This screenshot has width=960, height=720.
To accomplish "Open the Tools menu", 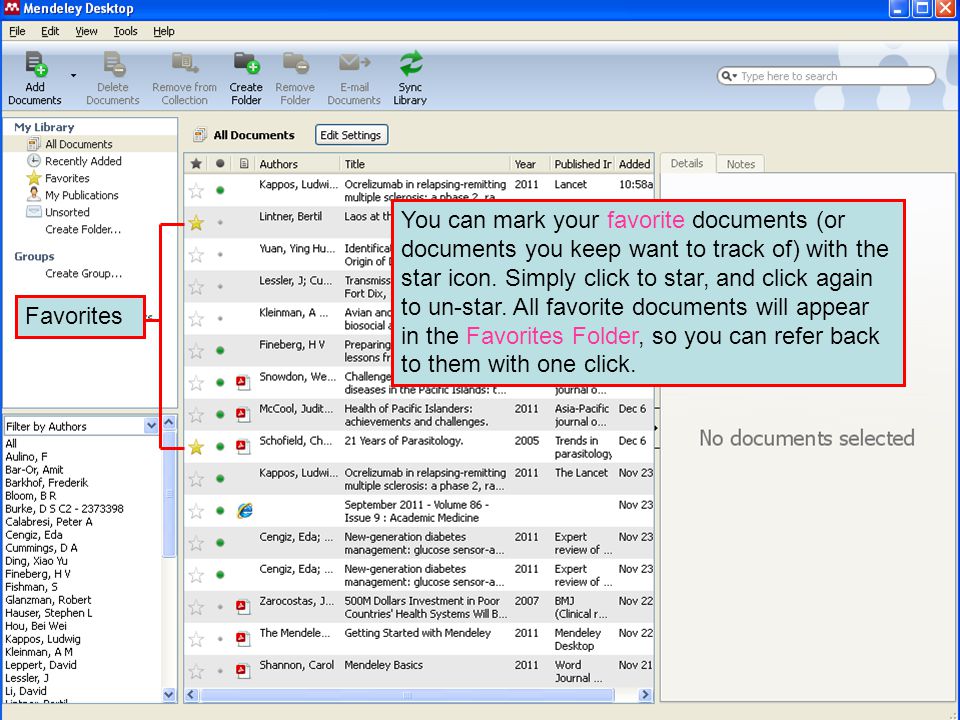I will tap(126, 31).
